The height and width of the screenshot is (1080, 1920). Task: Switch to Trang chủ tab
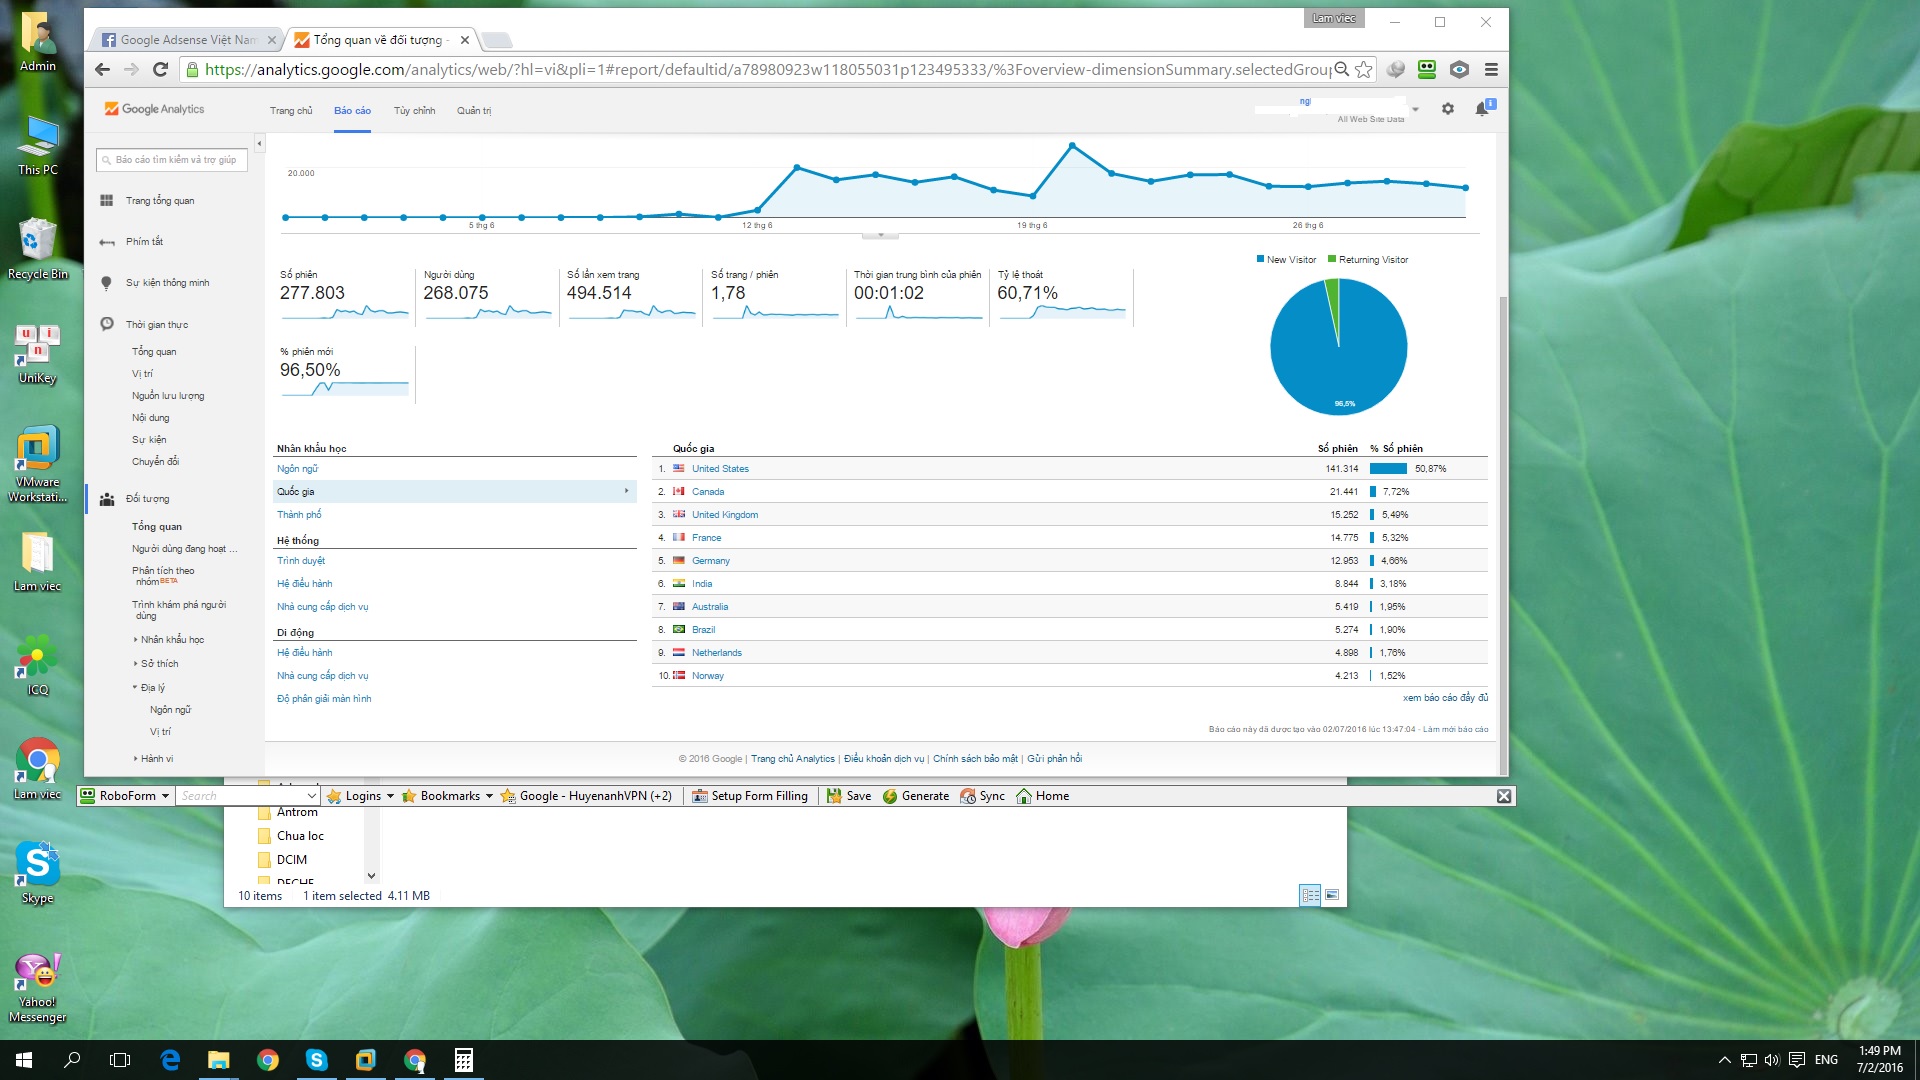pyautogui.click(x=291, y=111)
